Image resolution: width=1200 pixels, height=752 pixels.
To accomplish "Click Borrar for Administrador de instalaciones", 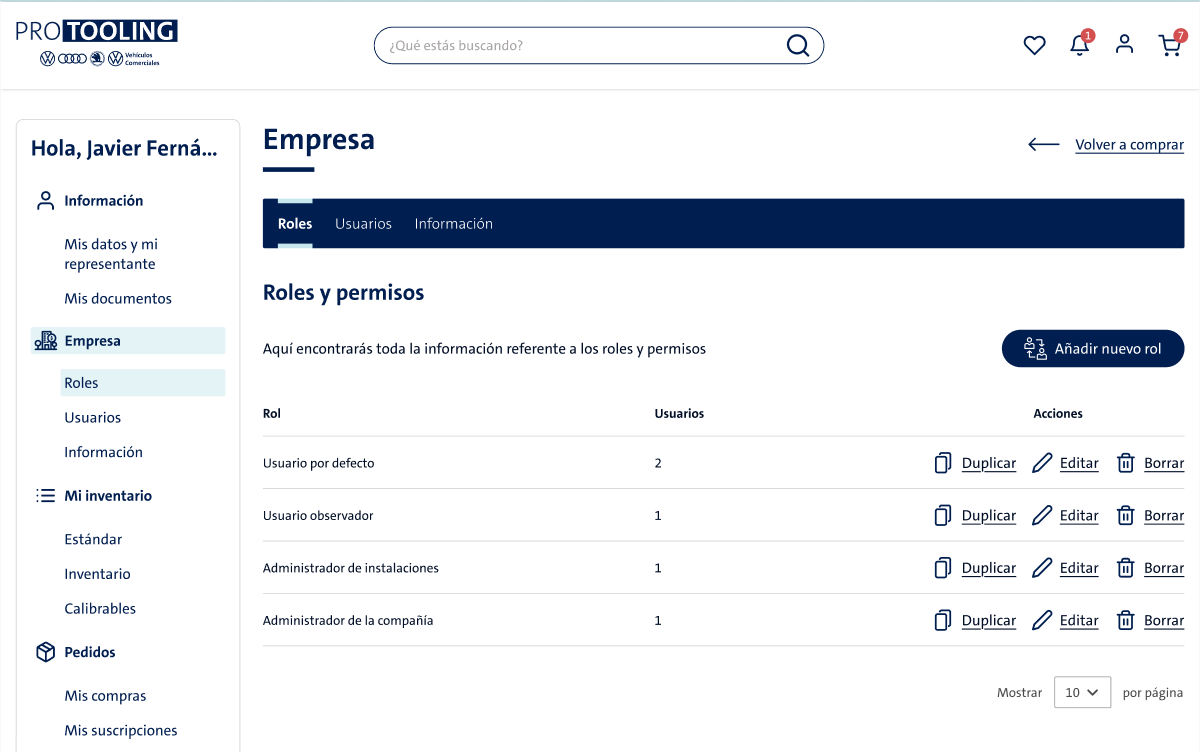I will click(1164, 568).
